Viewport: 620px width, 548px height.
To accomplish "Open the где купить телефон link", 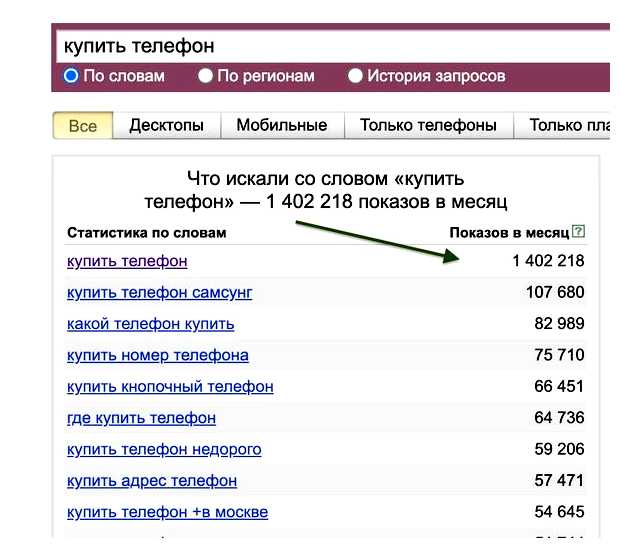I will 141,418.
